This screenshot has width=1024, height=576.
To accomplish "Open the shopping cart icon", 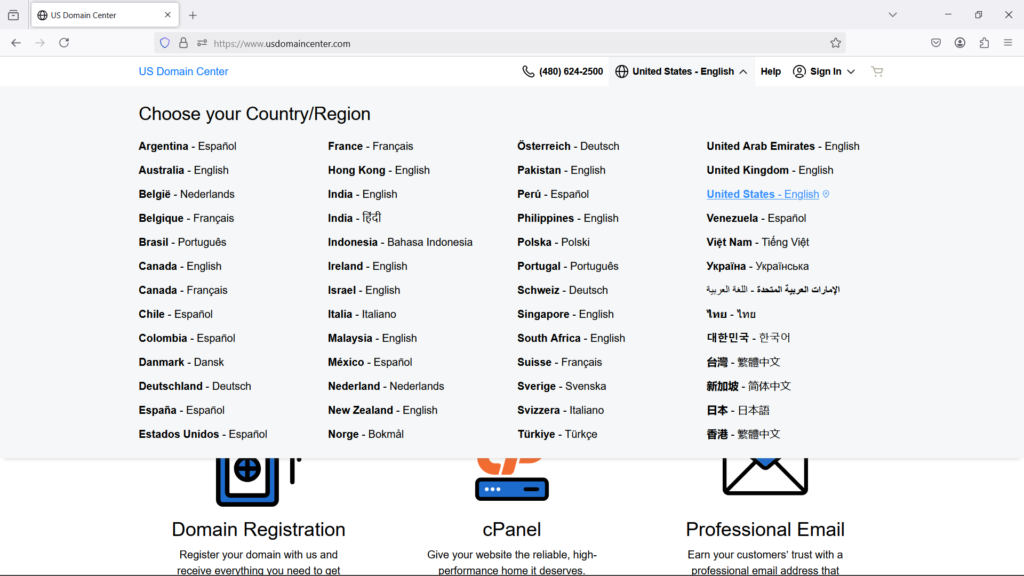I will pos(877,71).
